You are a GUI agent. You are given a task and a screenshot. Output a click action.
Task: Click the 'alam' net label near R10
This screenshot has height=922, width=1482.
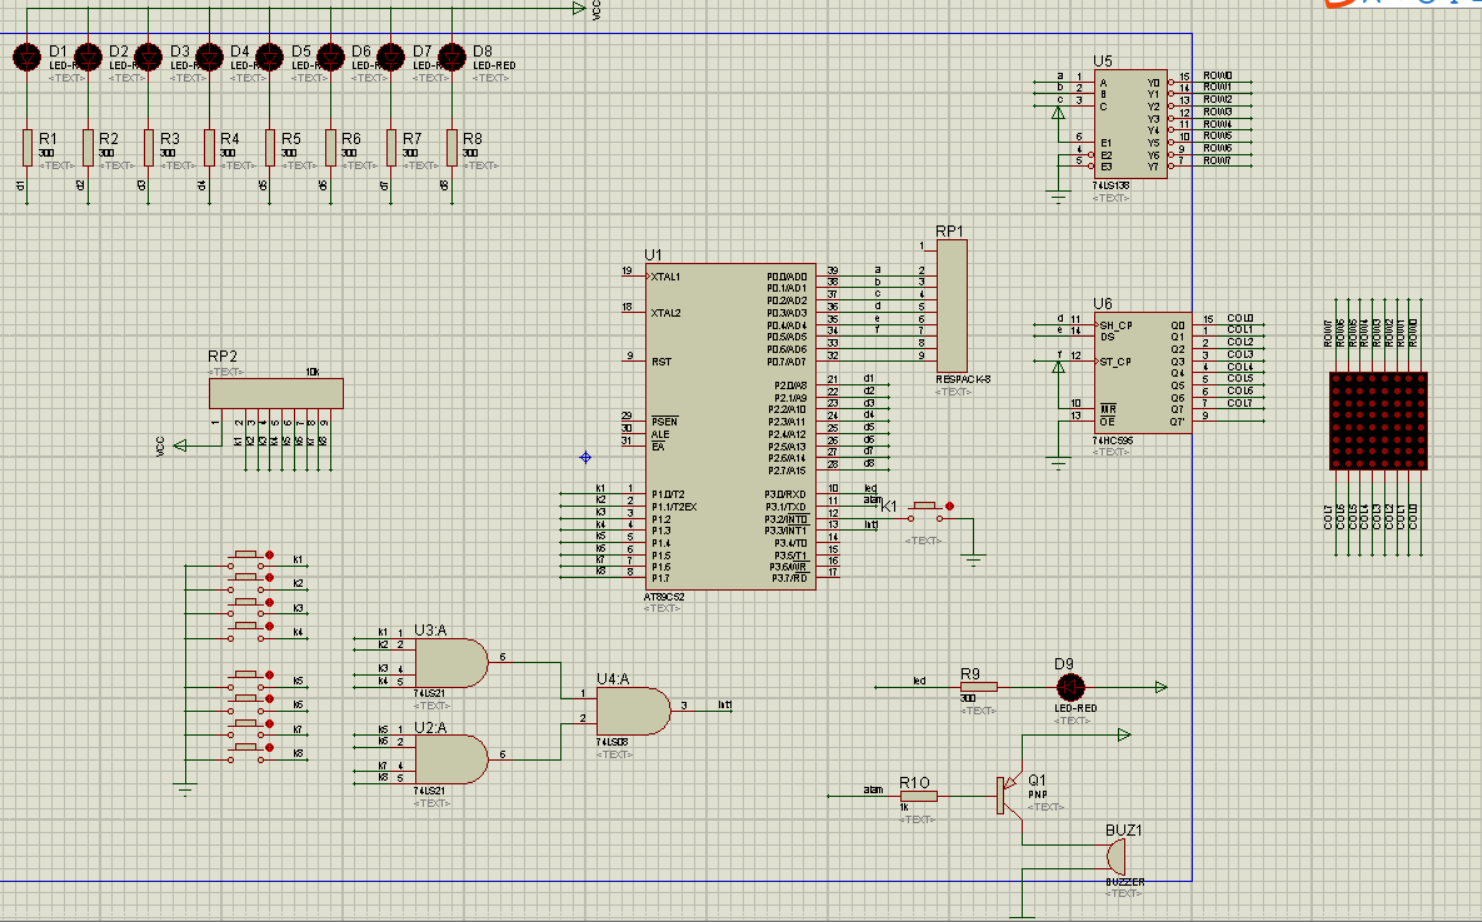873,790
